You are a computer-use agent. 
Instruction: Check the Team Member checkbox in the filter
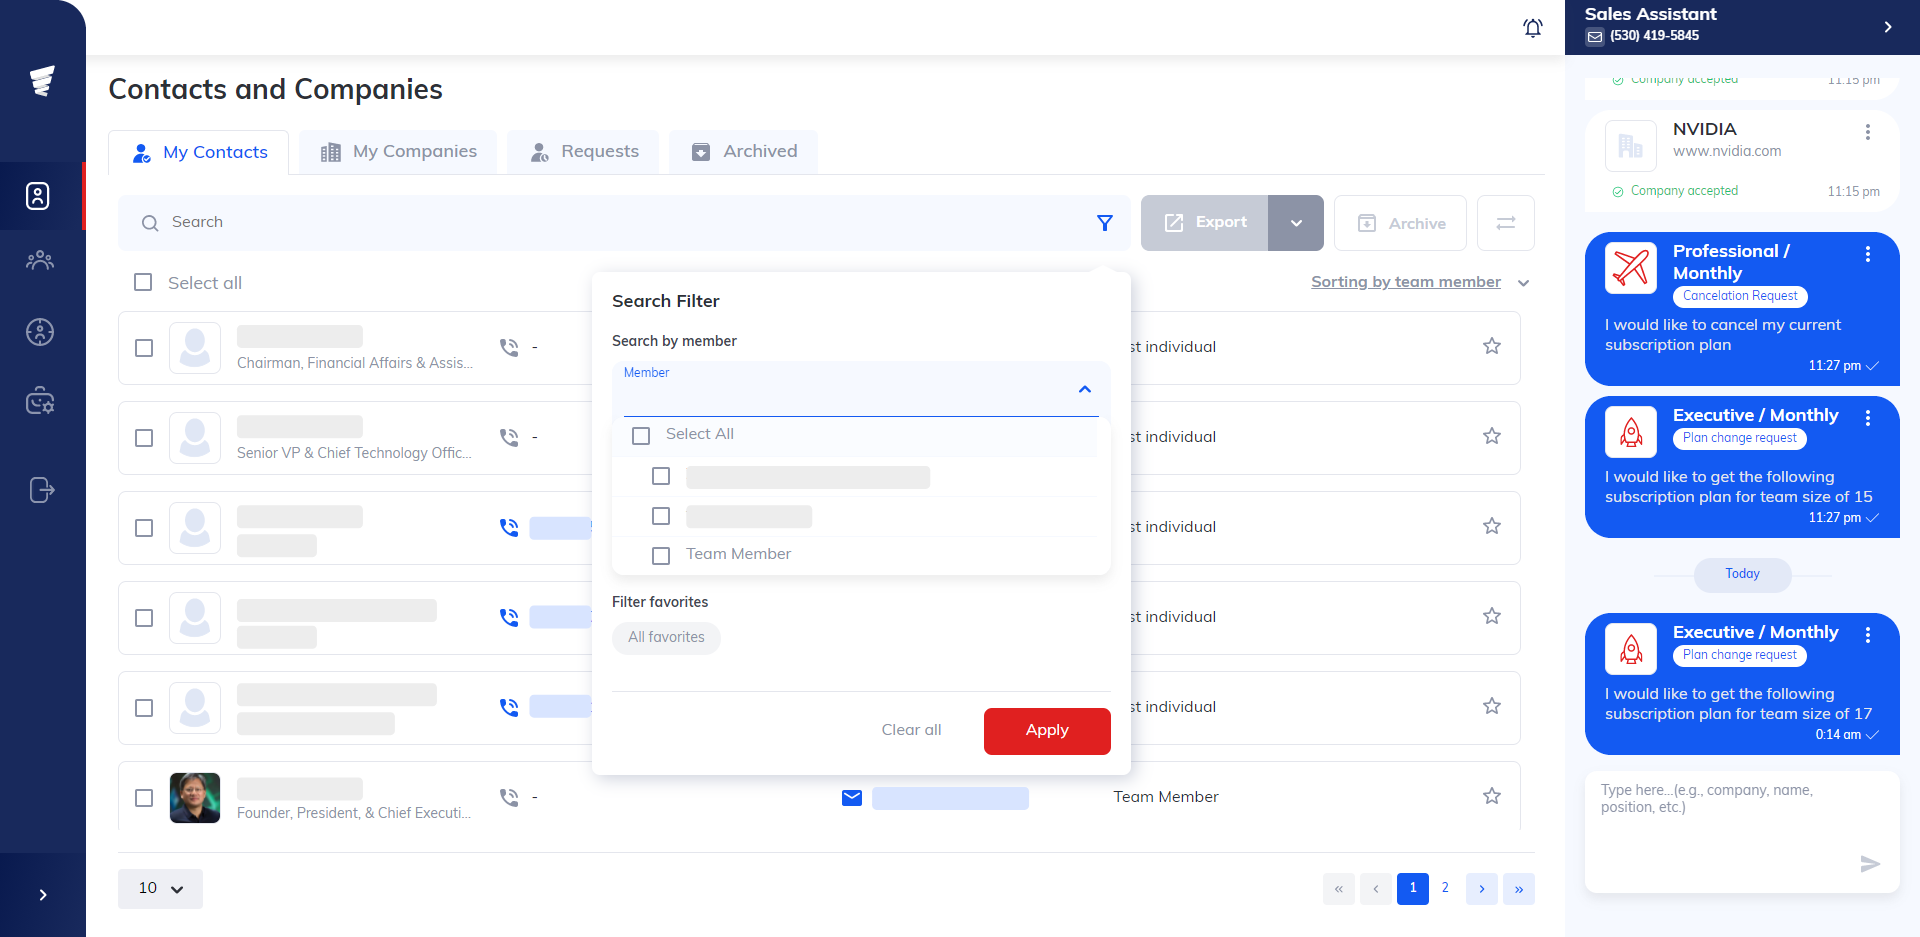click(x=660, y=555)
